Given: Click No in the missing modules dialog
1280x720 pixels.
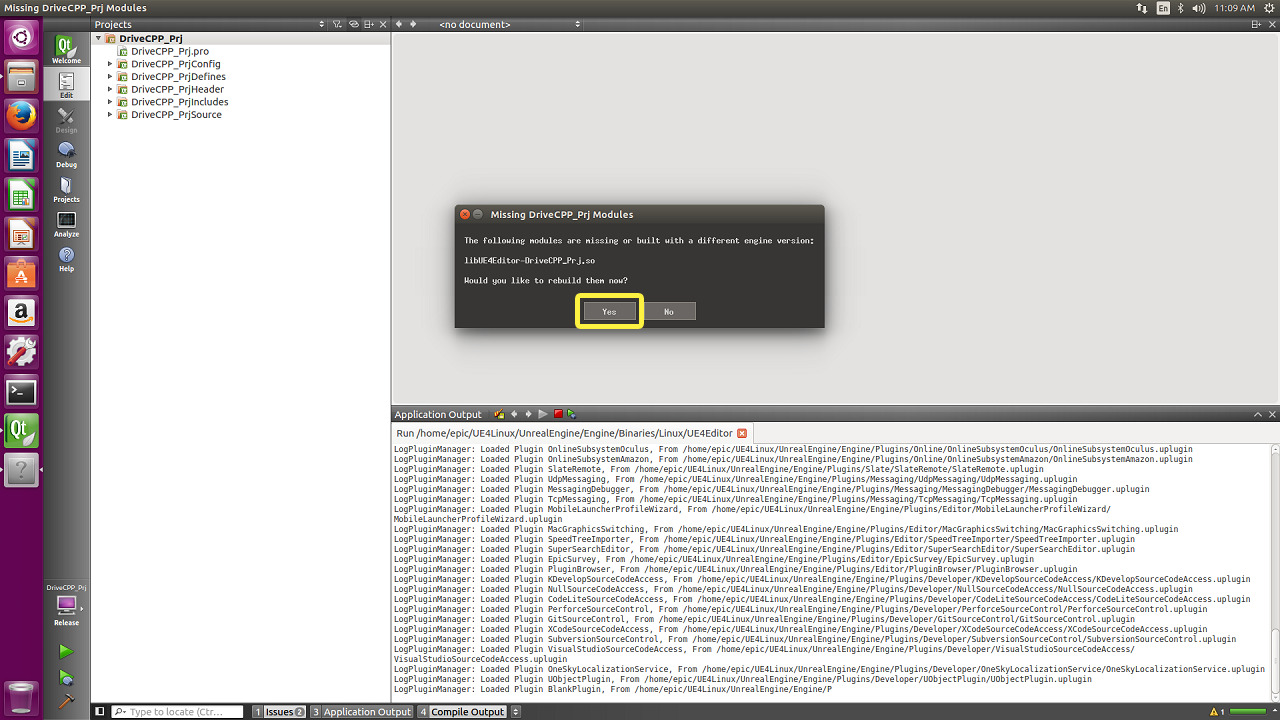Looking at the screenshot, I should click(668, 311).
